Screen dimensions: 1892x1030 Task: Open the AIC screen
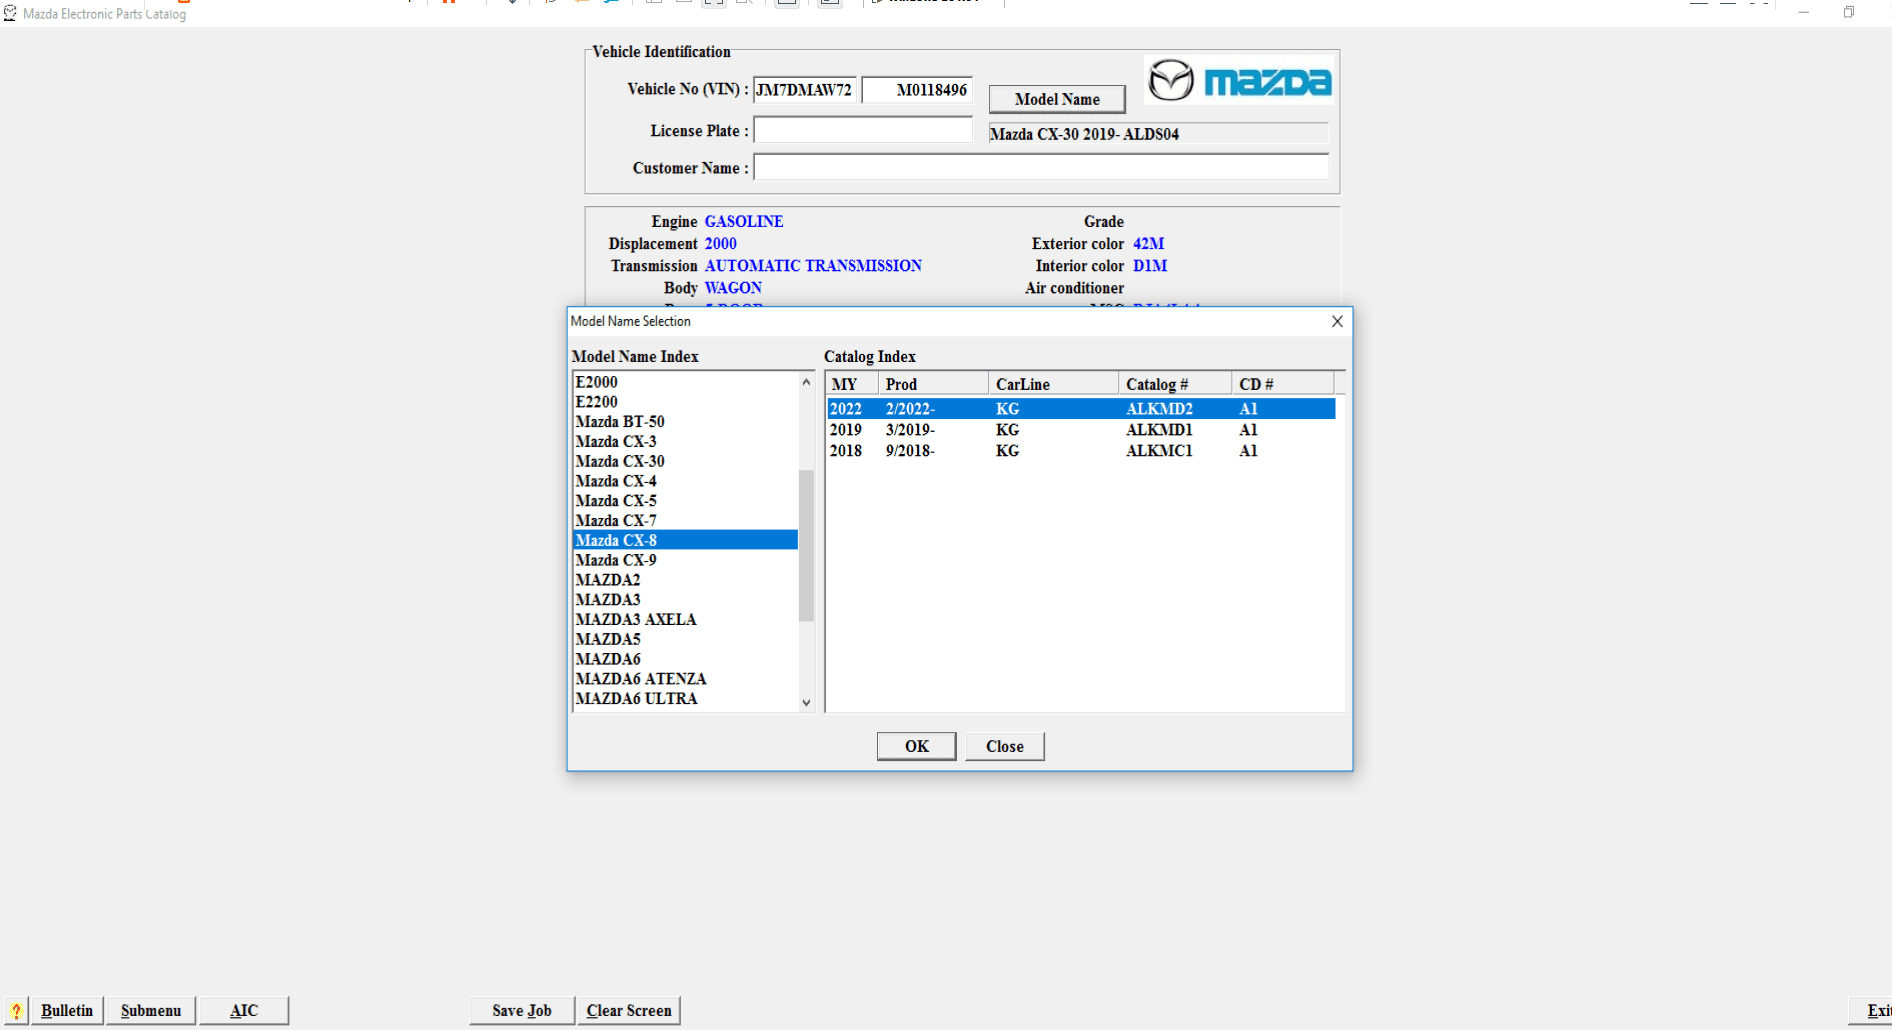coord(243,1010)
